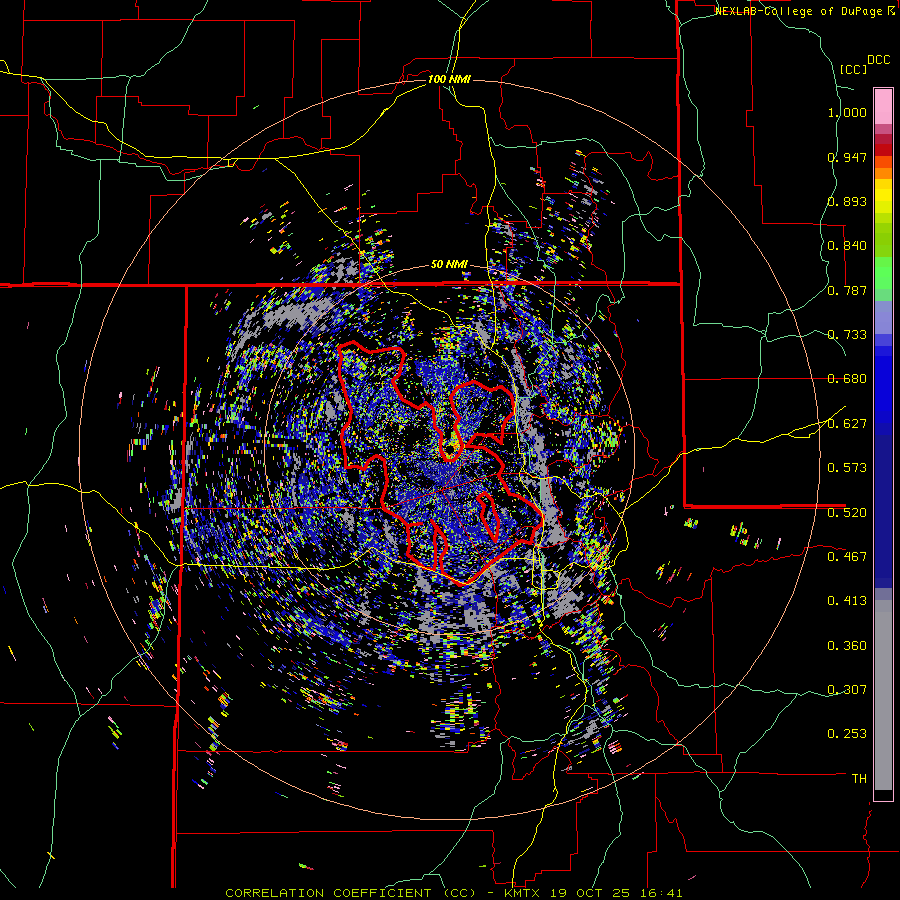Image resolution: width=900 pixels, height=900 pixels.
Task: Click the TH threshold label
Action: pyautogui.click(x=859, y=779)
